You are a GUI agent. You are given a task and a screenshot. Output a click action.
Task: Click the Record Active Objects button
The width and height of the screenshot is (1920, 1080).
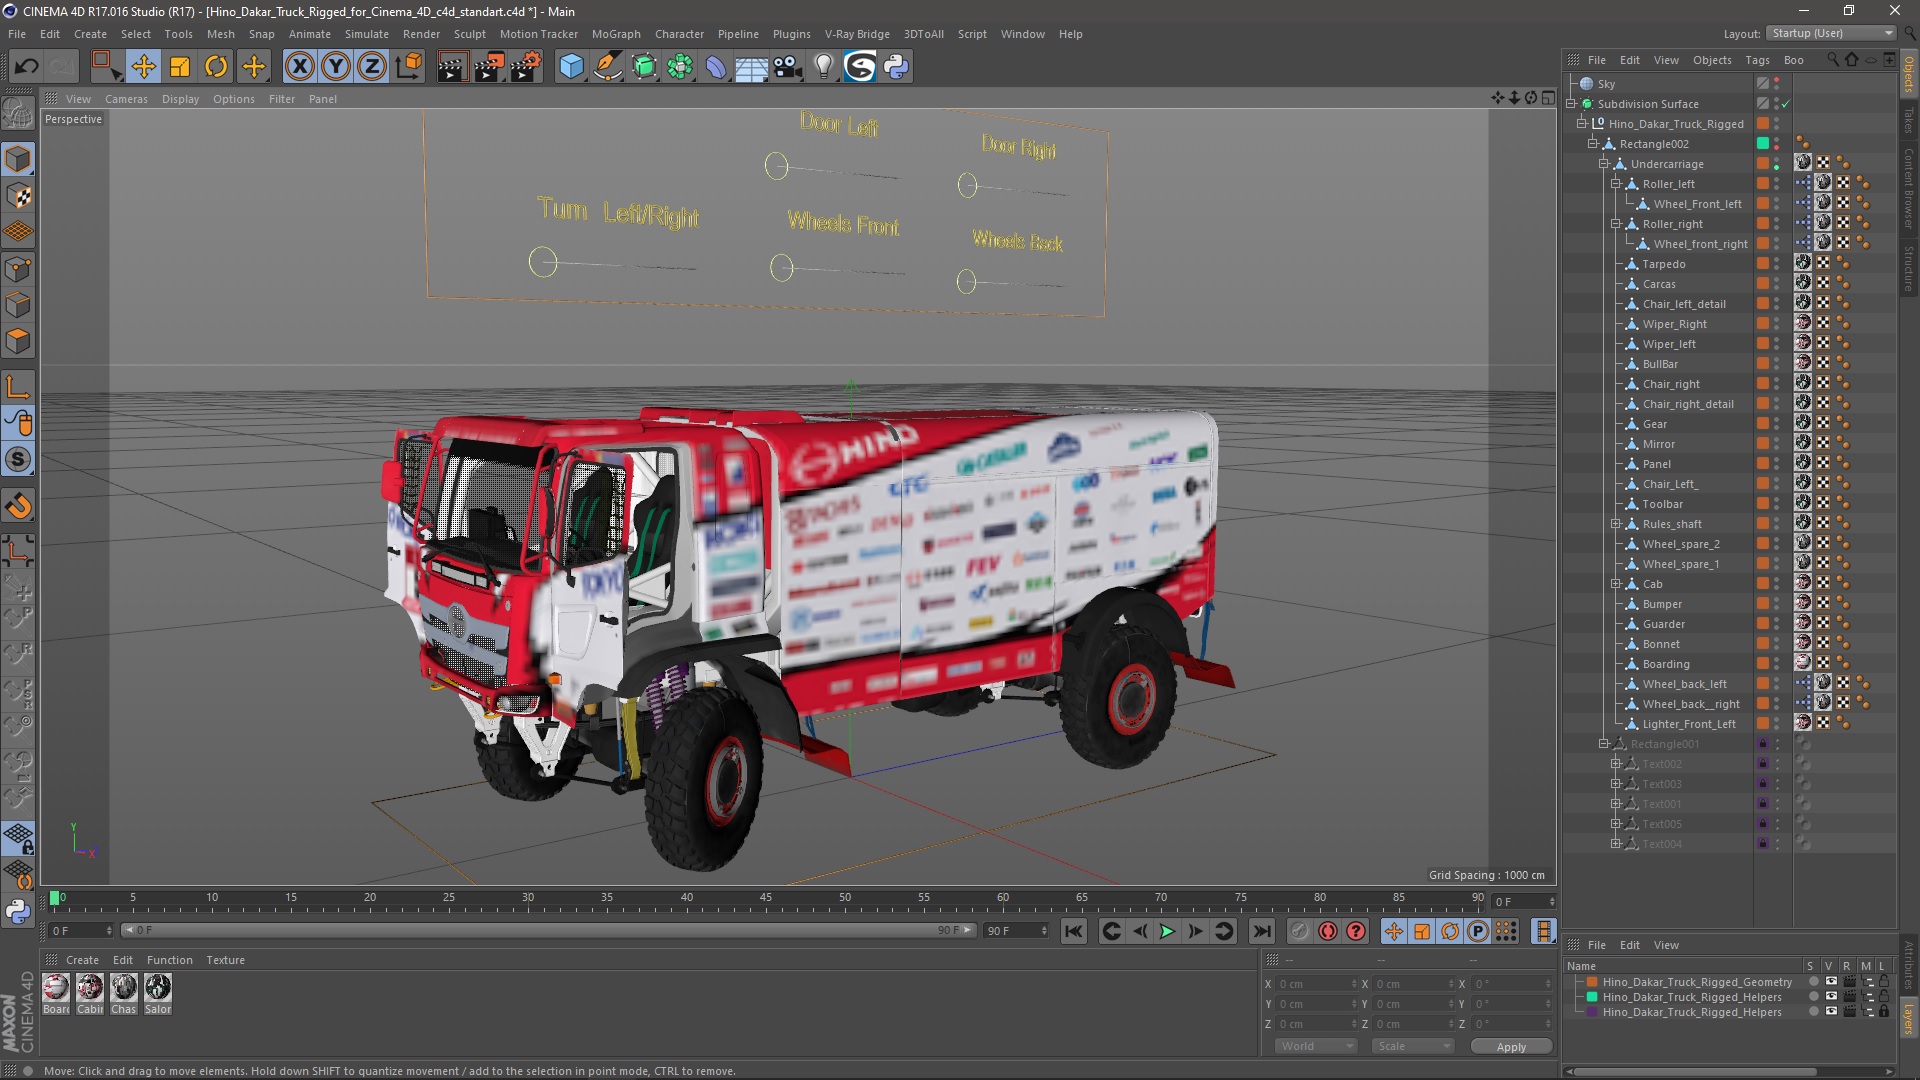1299,931
